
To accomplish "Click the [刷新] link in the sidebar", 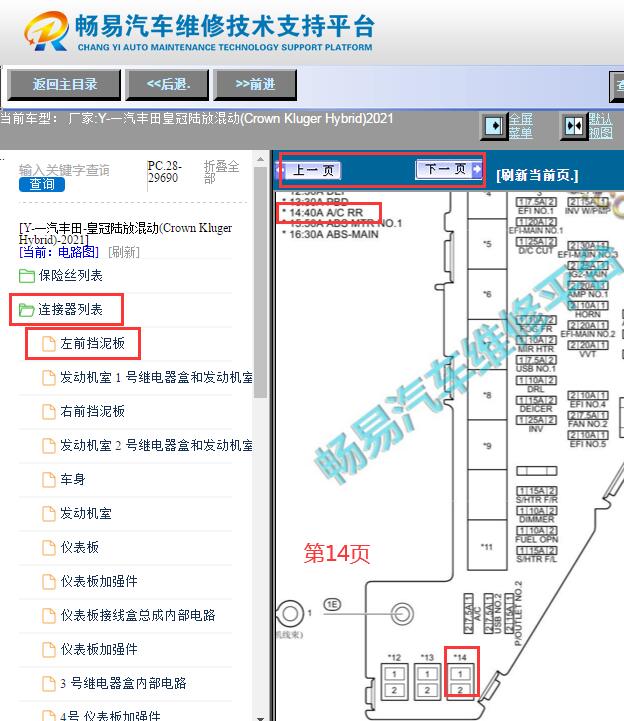I will [x=124, y=252].
